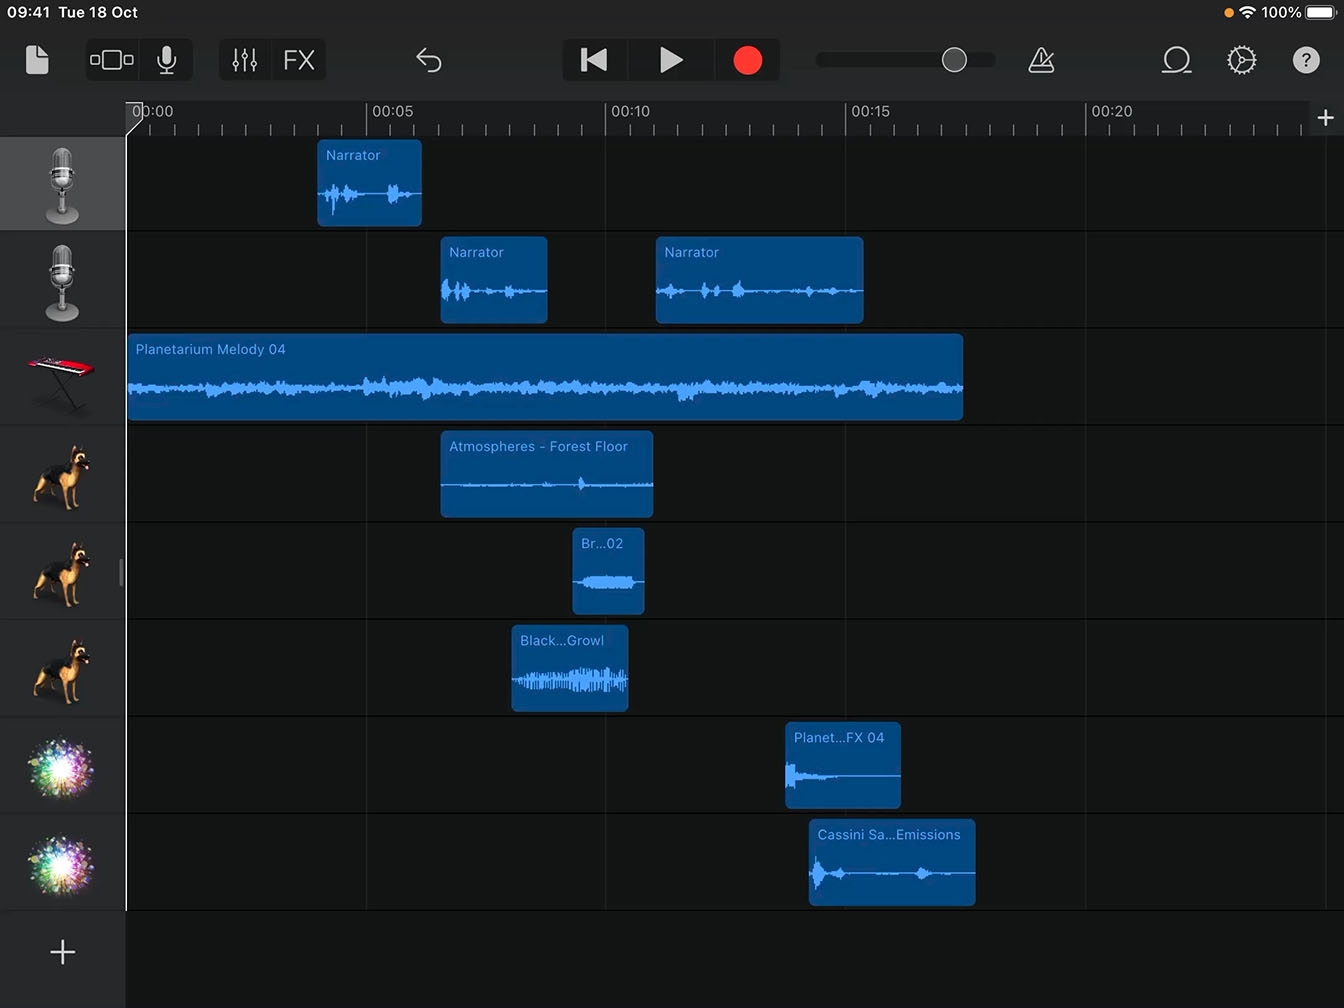Add a song section with the ruler plus
This screenshot has width=1344, height=1008.
tap(1326, 118)
